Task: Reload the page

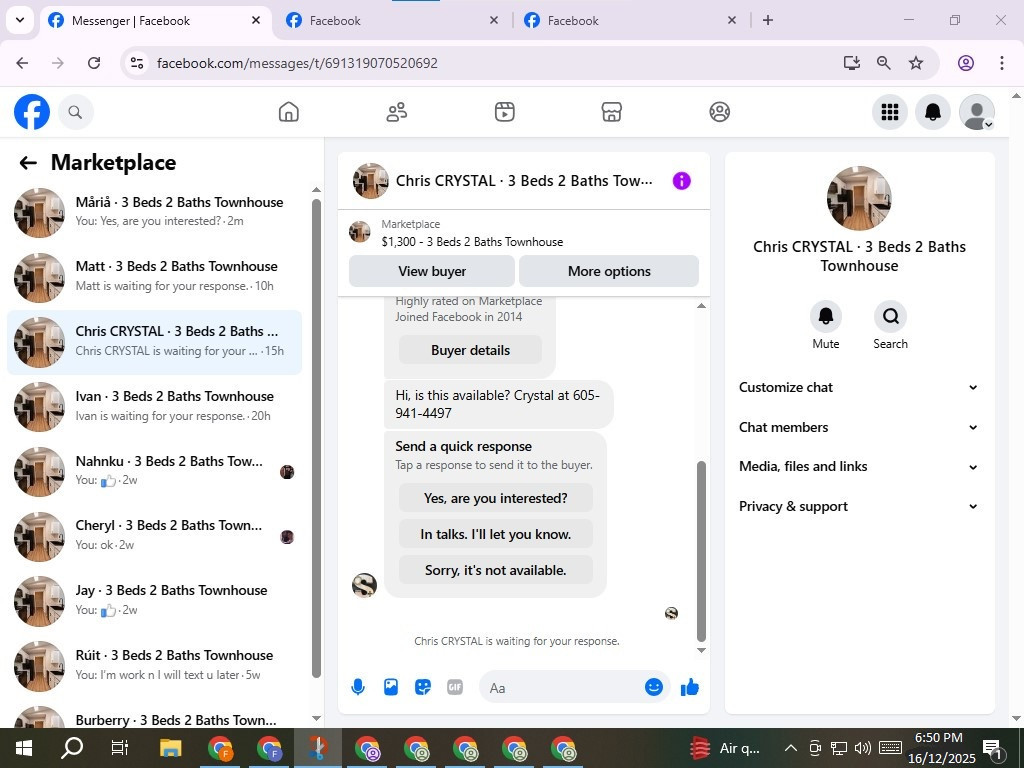Action: tap(94, 63)
